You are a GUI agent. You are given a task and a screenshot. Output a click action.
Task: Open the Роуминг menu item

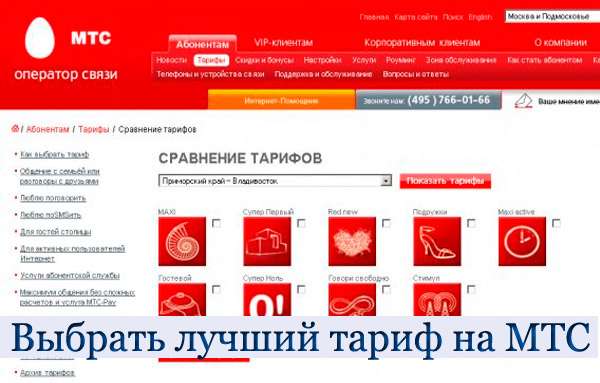(401, 60)
